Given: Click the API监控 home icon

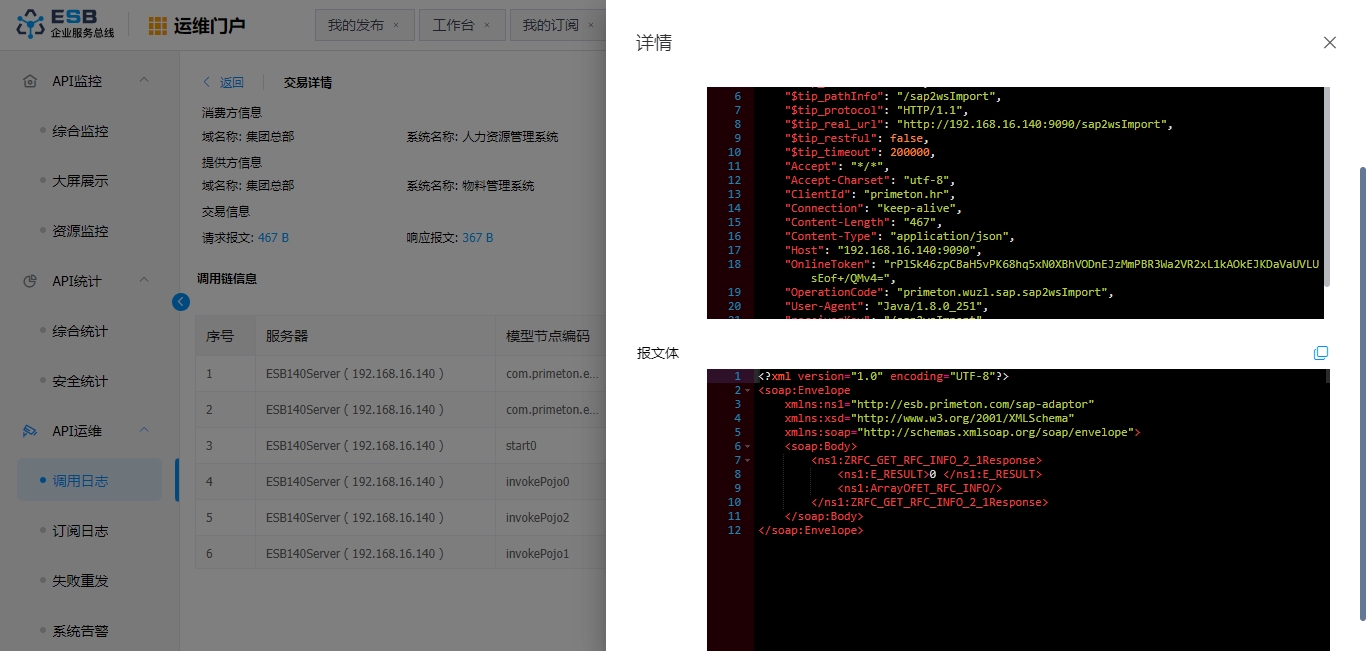Looking at the screenshot, I should tap(30, 81).
